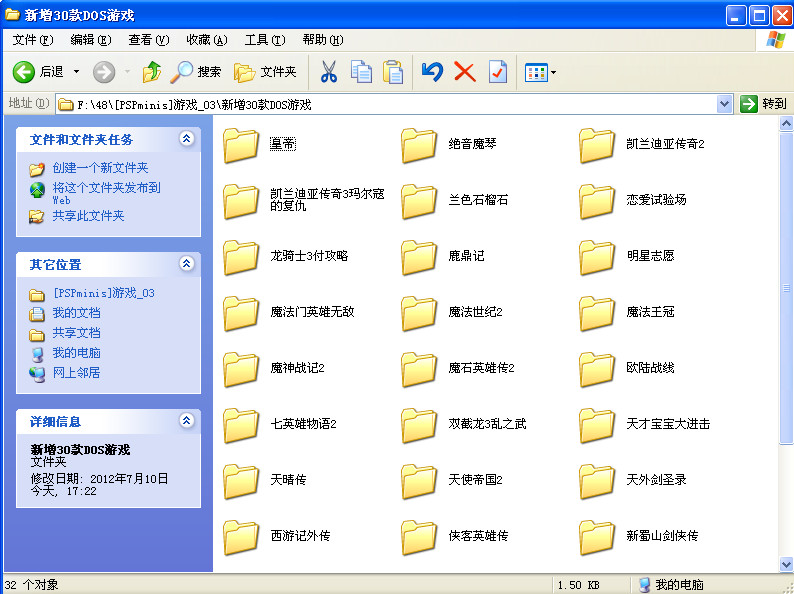Viewport: 794px width, 594px height.
Task: Click the 双截龙3乱之武 folder name
Action: pos(487,424)
